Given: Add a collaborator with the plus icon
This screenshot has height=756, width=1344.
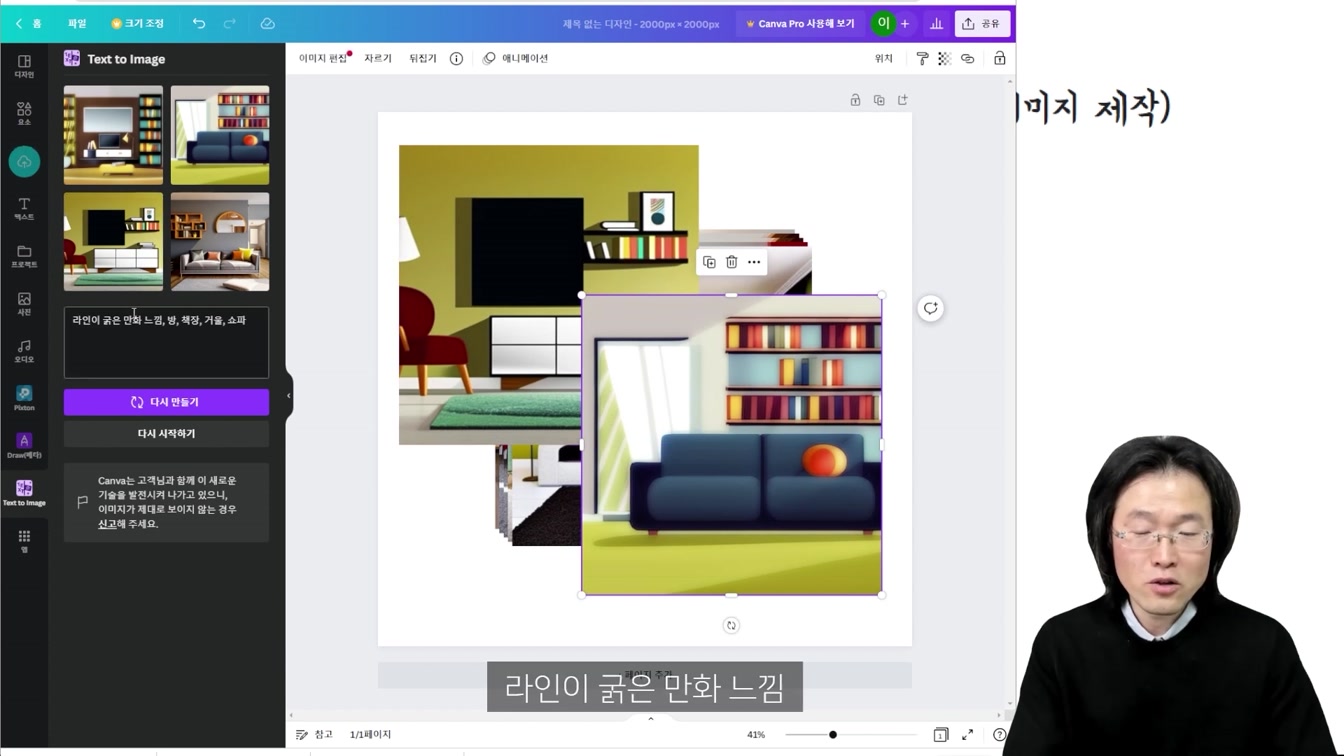Looking at the screenshot, I should 904,23.
